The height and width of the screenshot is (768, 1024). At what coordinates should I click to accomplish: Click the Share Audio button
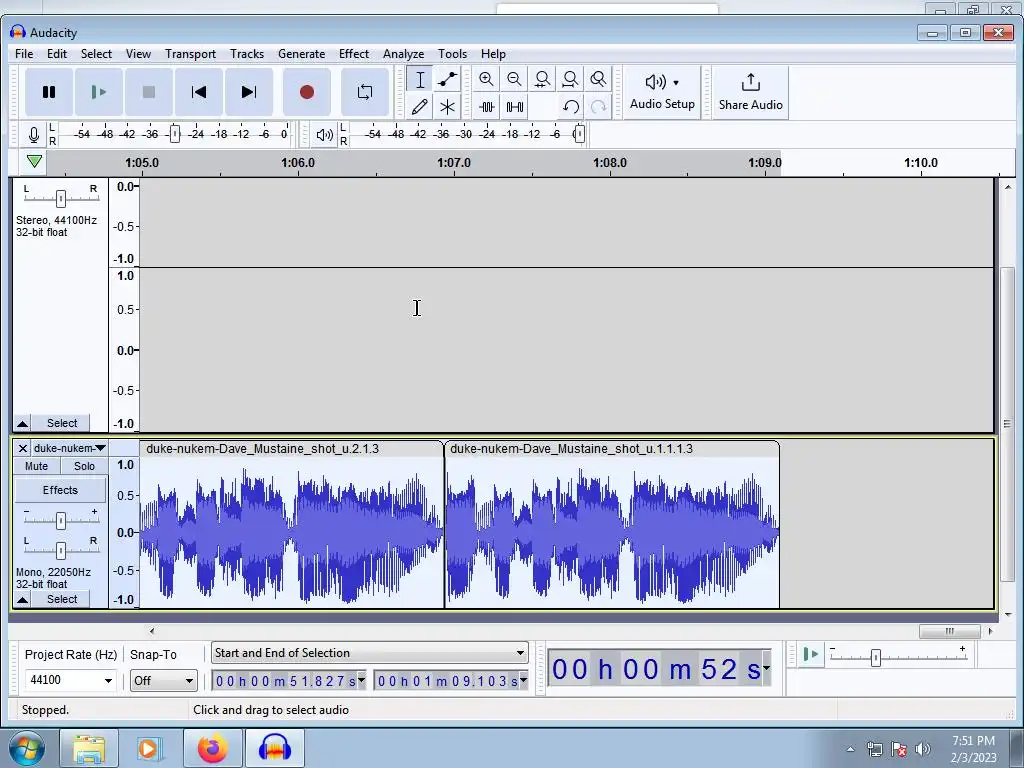(x=750, y=92)
